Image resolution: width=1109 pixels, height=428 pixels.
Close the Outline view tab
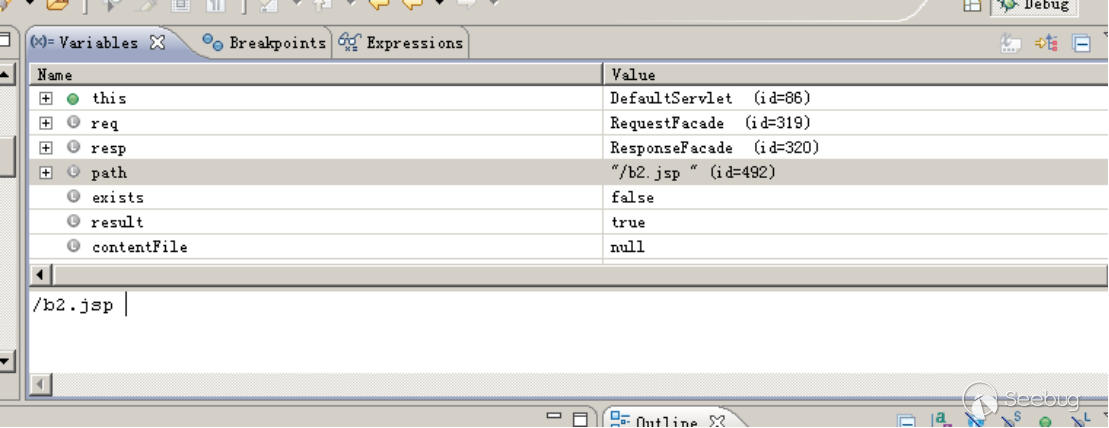coord(717,422)
